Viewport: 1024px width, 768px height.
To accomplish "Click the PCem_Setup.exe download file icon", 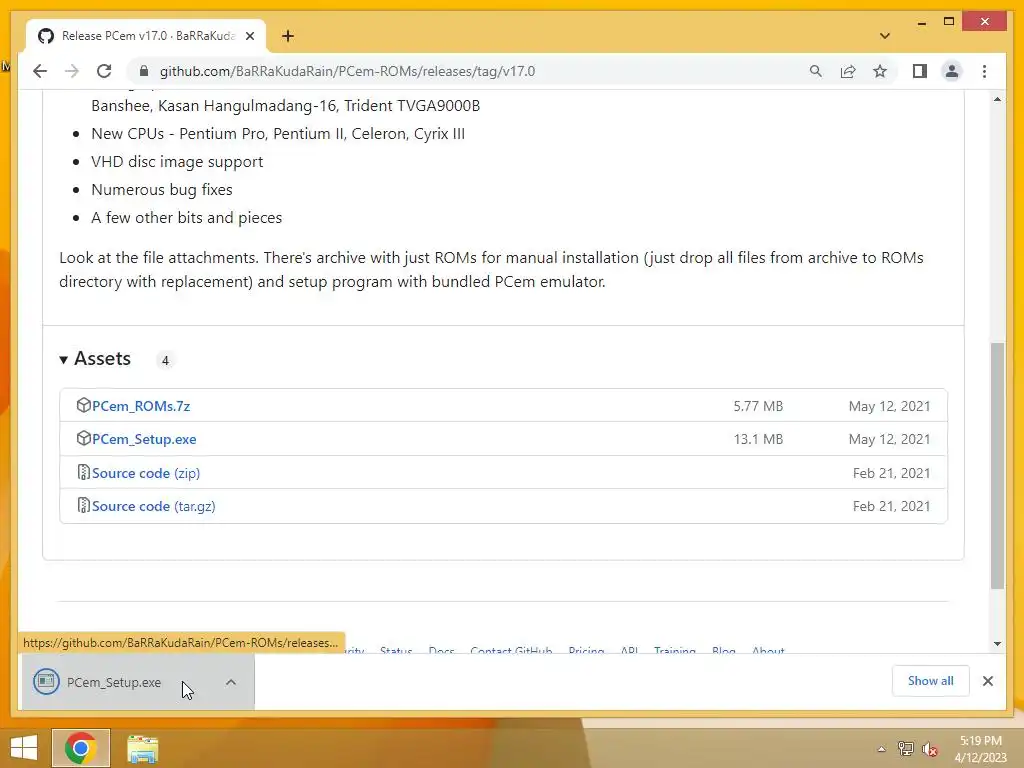I will (46, 682).
